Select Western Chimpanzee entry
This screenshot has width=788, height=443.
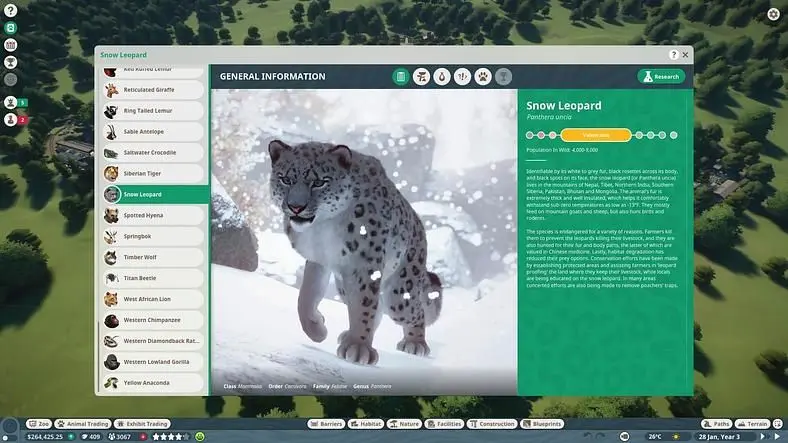tap(153, 320)
